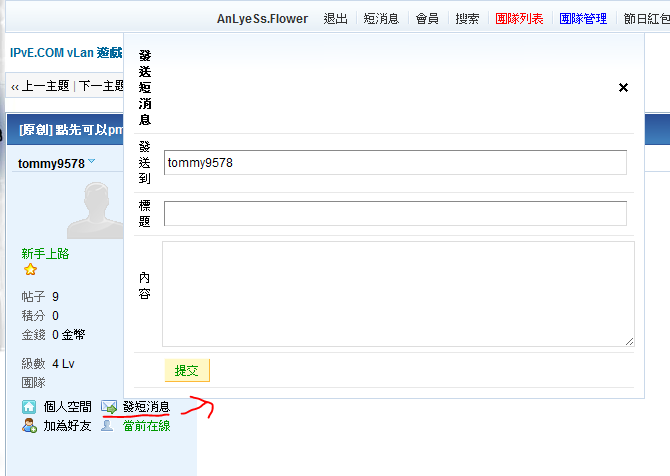Click the 個人空間 home icon
The image size is (670, 476).
29,407
